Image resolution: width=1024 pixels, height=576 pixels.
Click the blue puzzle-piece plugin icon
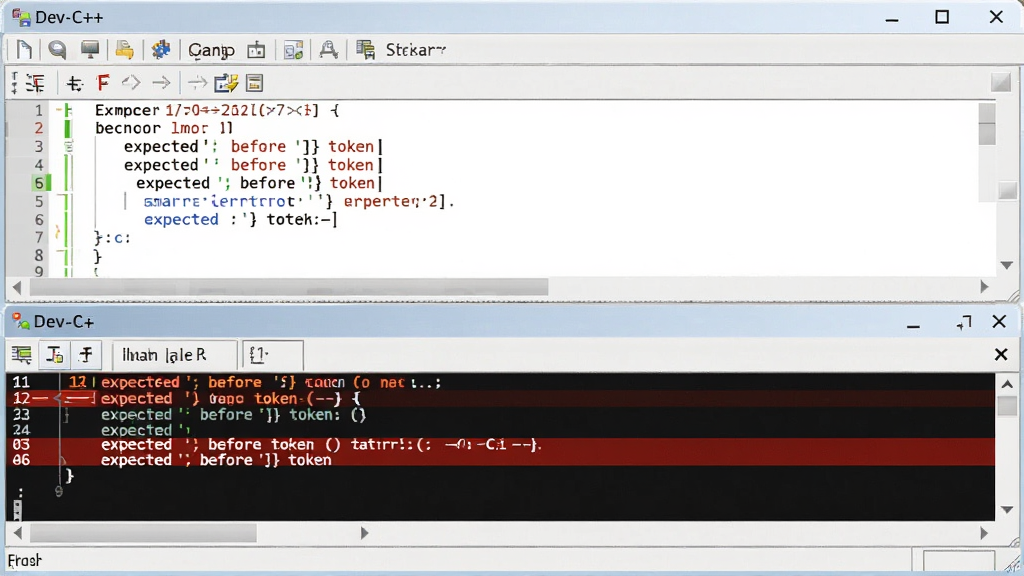point(161,50)
